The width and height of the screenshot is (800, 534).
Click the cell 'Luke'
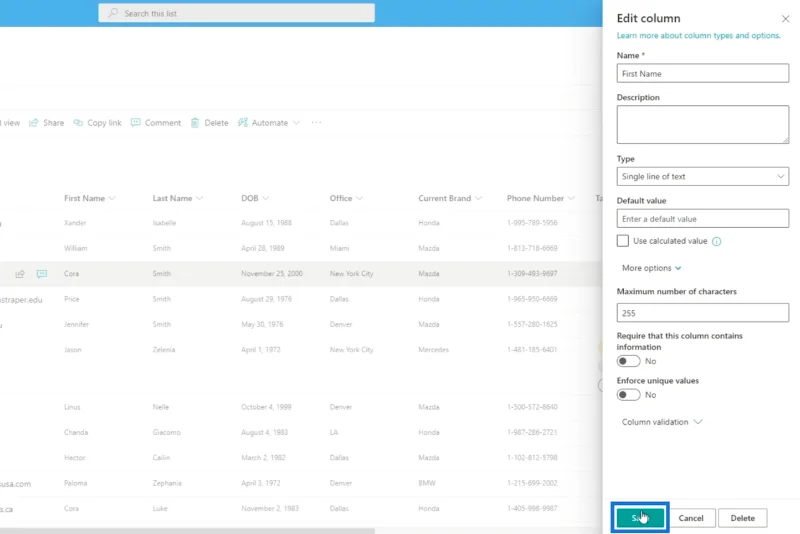(x=160, y=509)
